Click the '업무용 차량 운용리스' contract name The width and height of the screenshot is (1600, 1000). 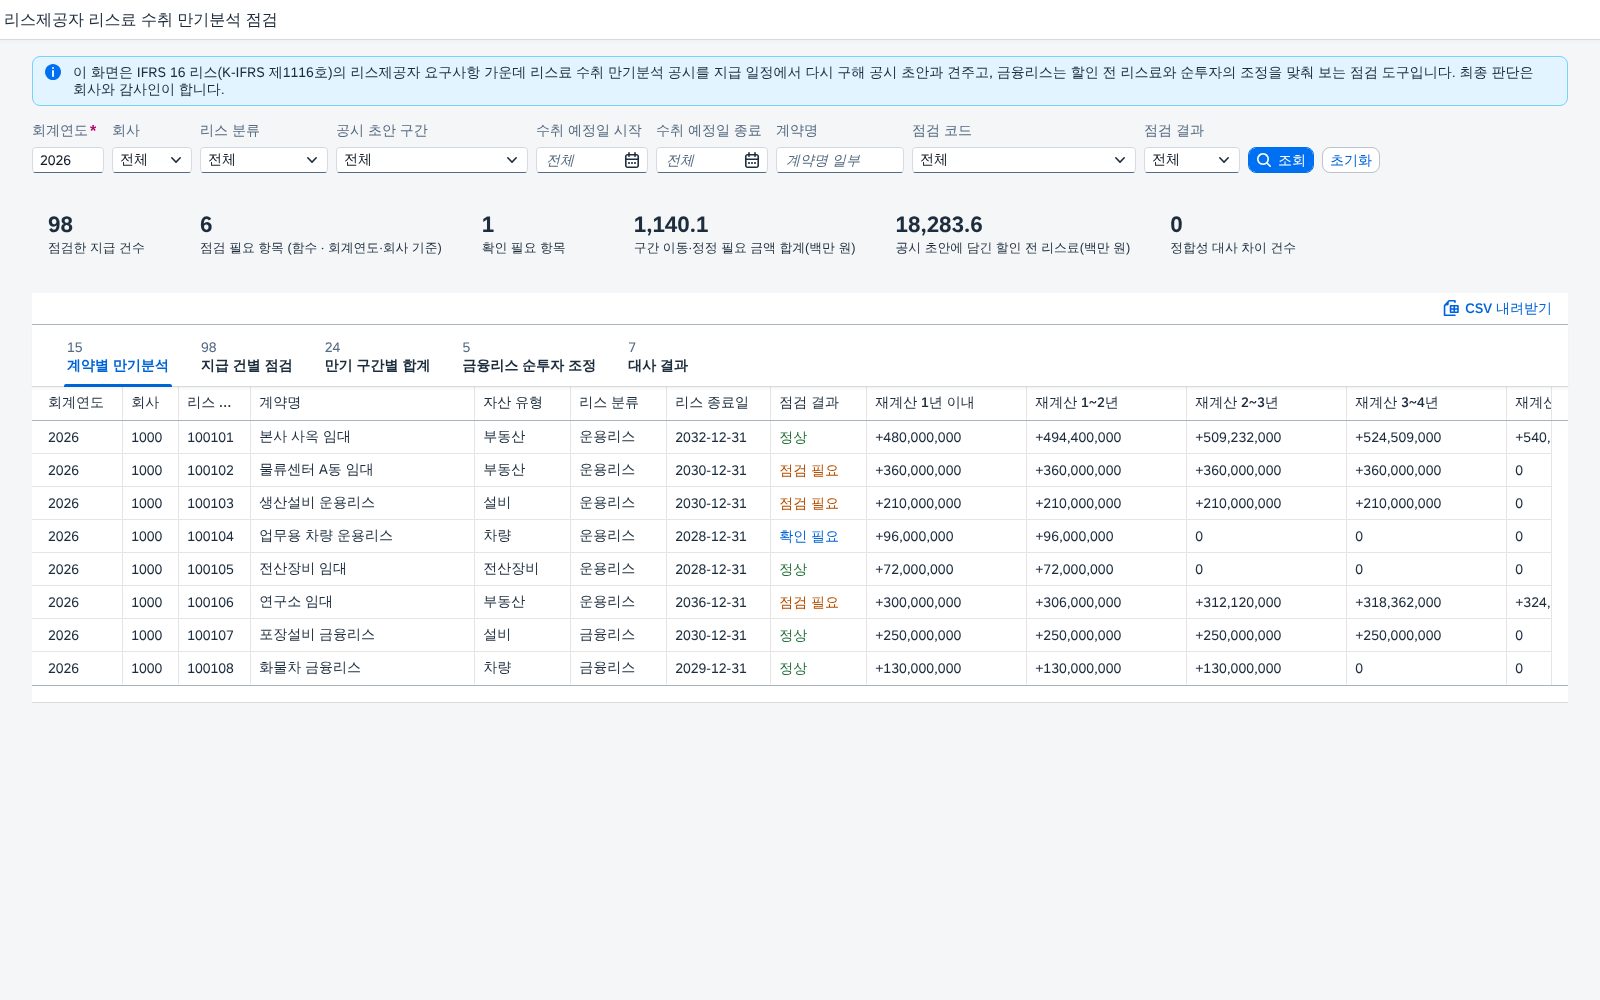click(x=326, y=536)
